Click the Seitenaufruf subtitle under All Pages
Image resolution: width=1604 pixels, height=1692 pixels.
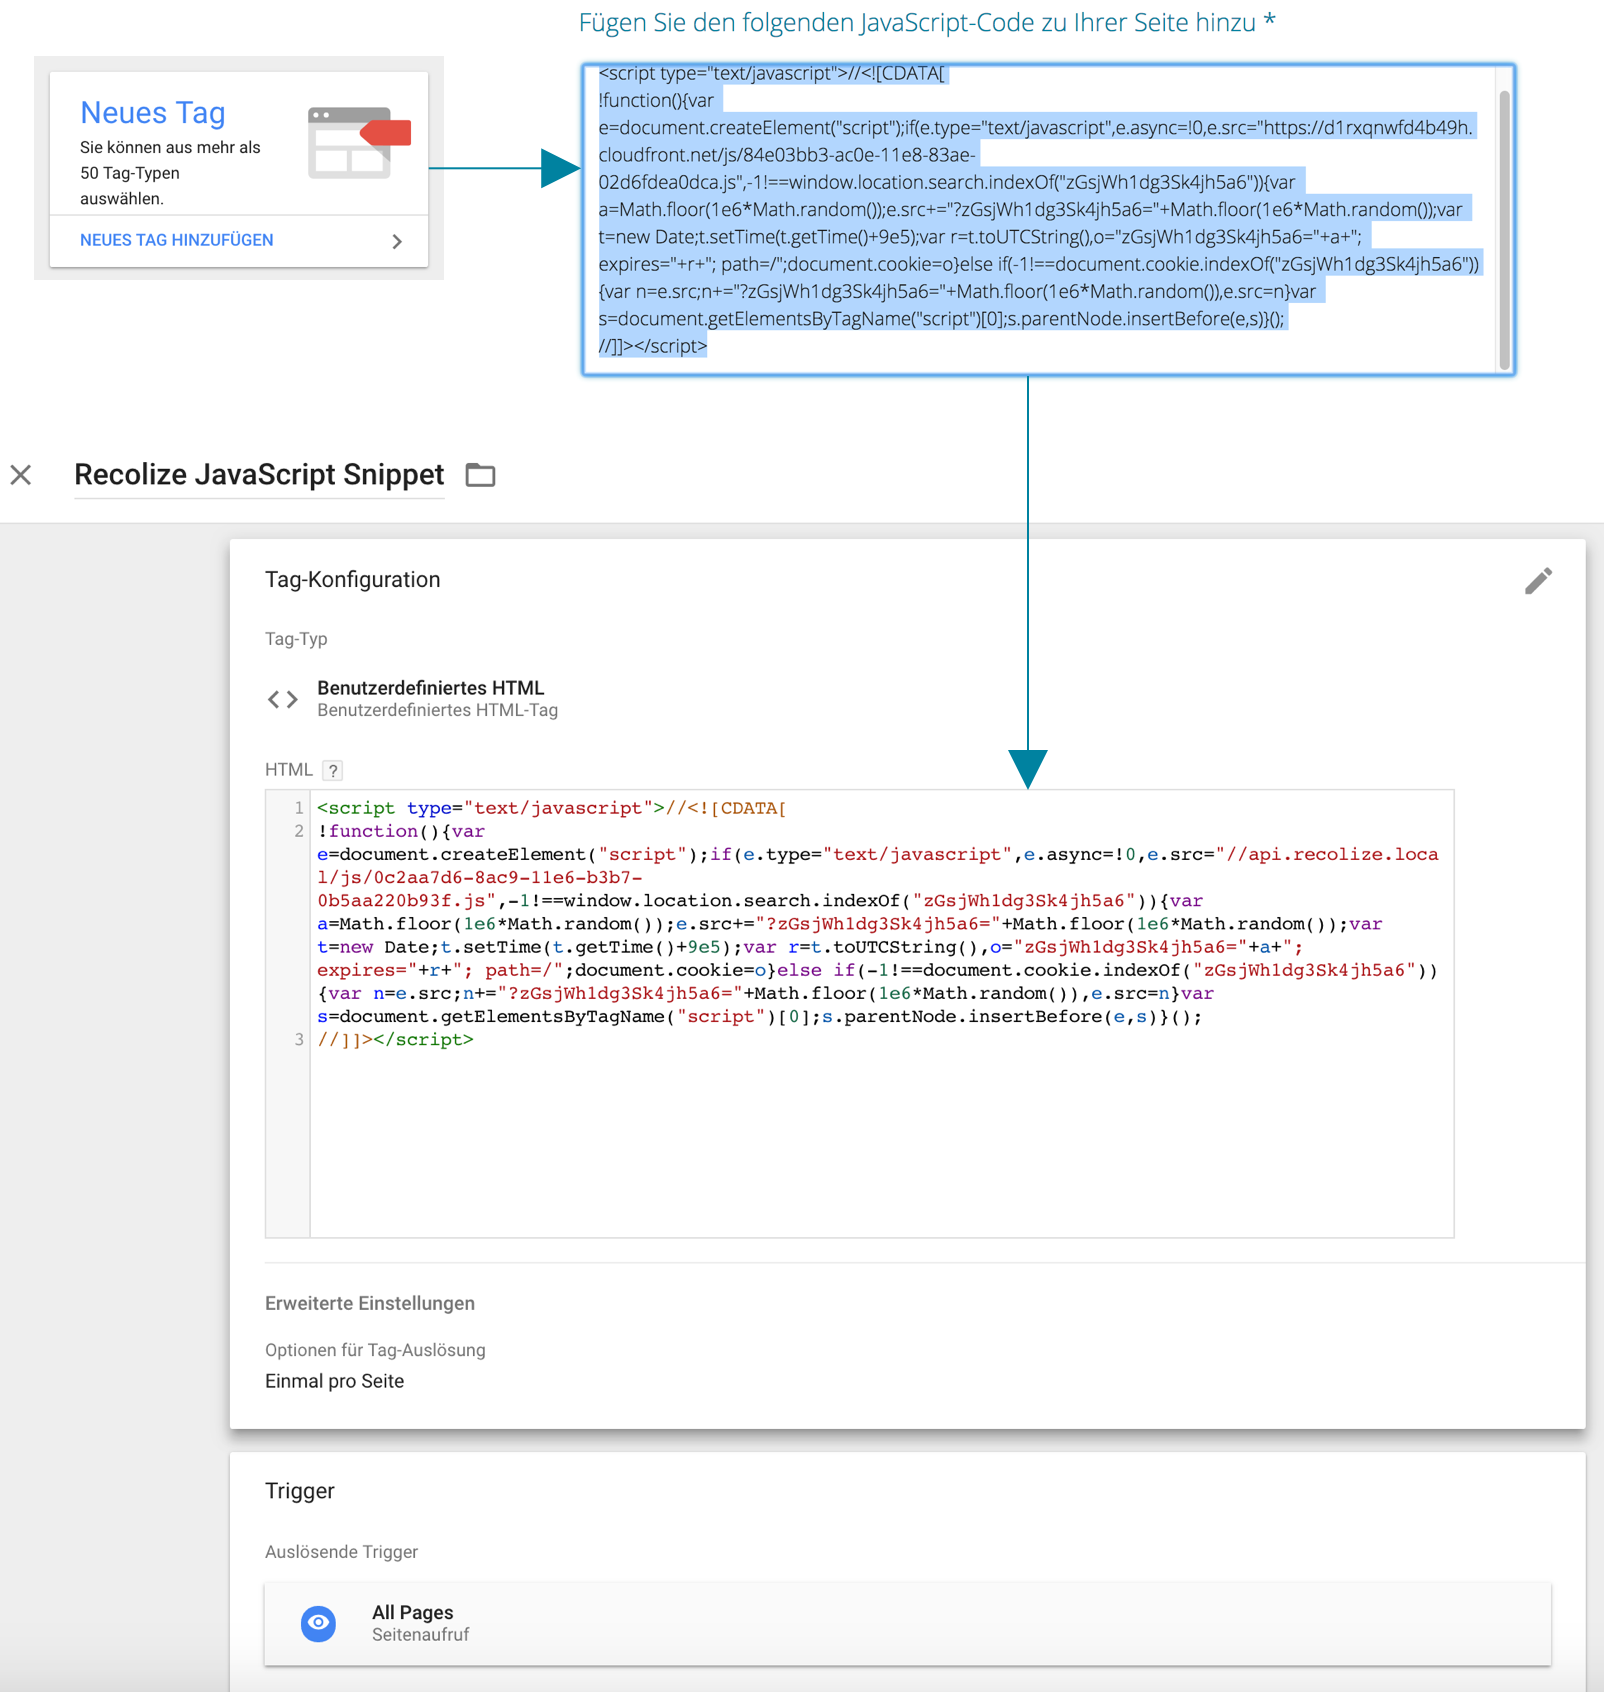click(420, 1635)
